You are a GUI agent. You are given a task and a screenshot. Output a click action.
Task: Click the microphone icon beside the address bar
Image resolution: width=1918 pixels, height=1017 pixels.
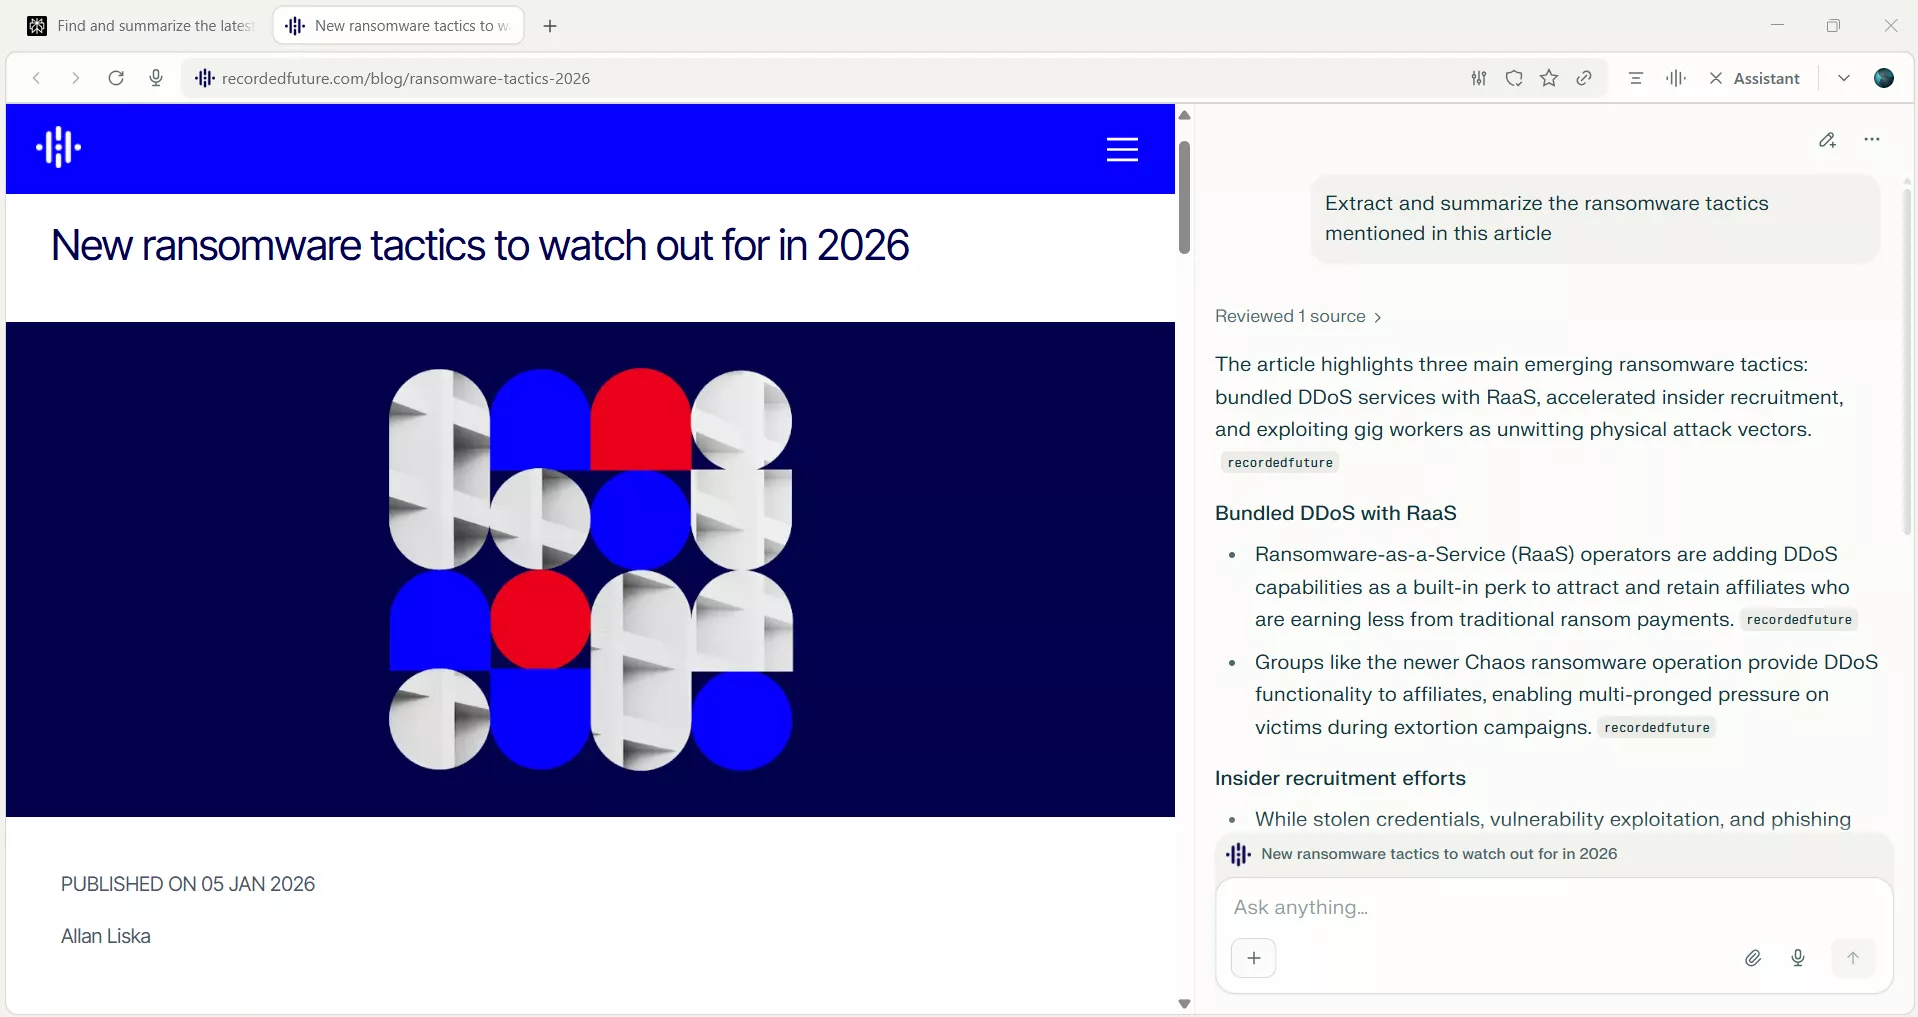[x=156, y=78]
